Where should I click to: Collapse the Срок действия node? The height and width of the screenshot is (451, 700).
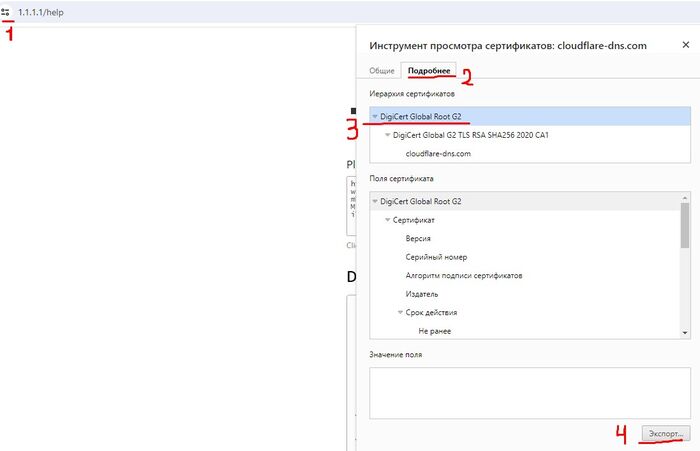399,313
